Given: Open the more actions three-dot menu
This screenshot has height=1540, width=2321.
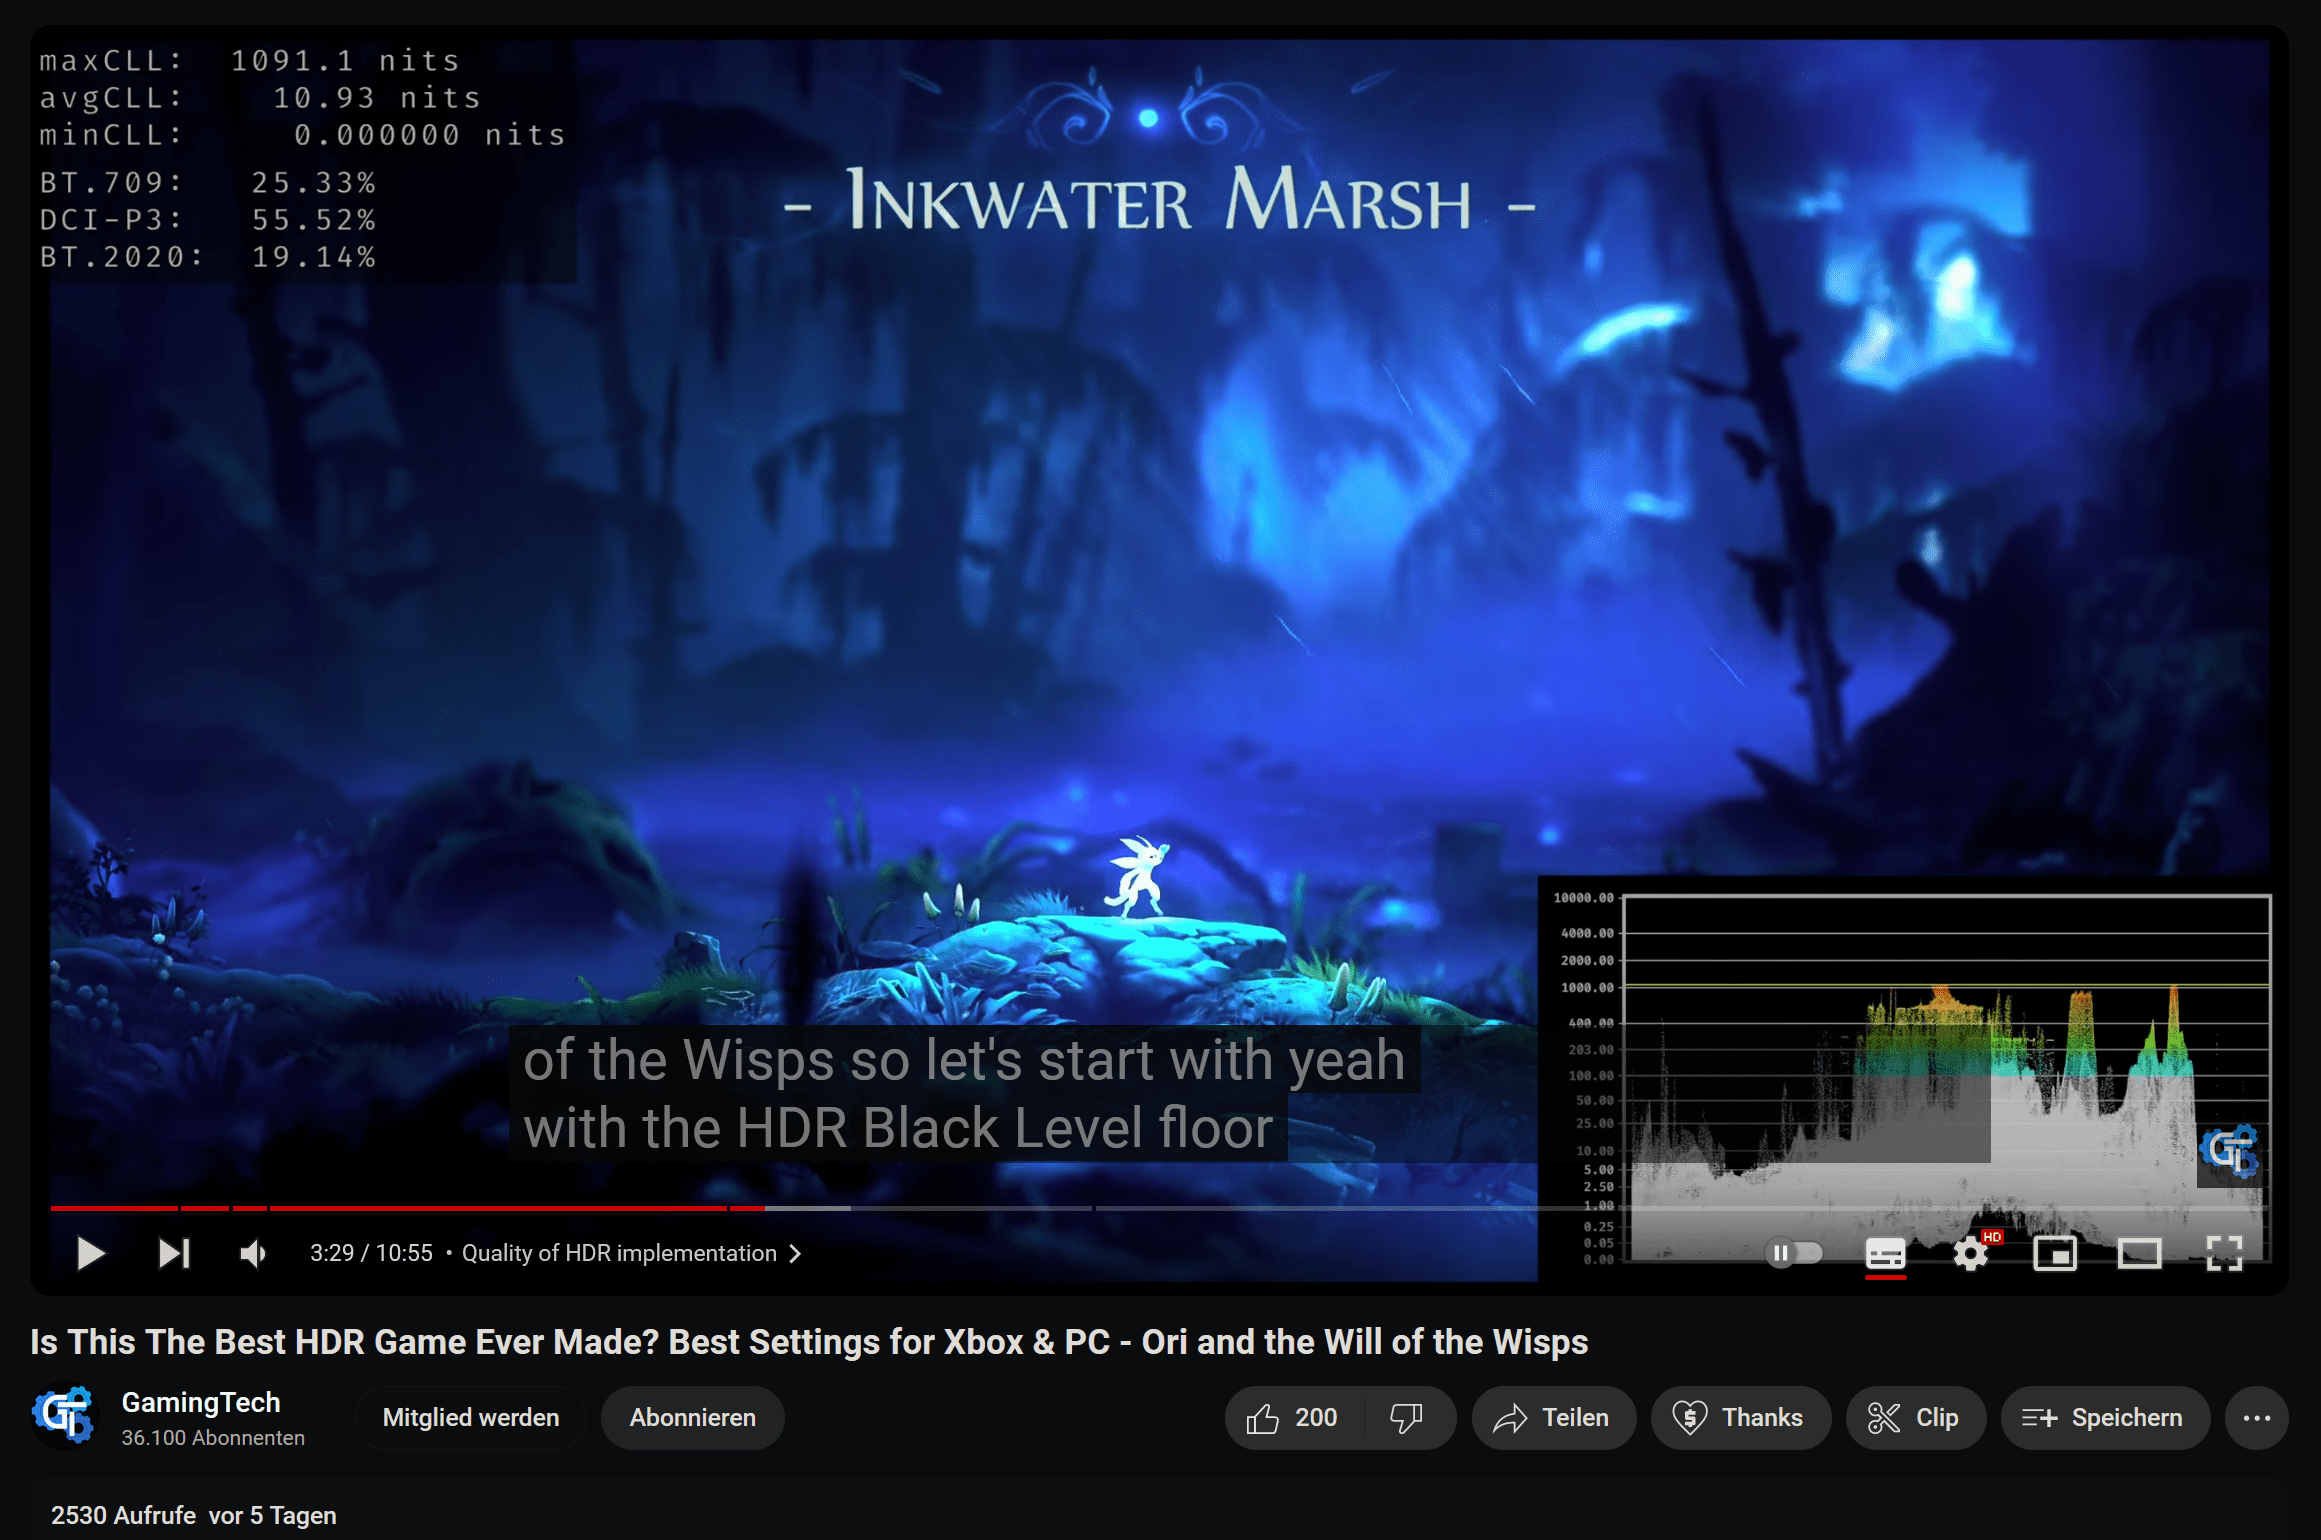Looking at the screenshot, I should click(x=2256, y=1418).
